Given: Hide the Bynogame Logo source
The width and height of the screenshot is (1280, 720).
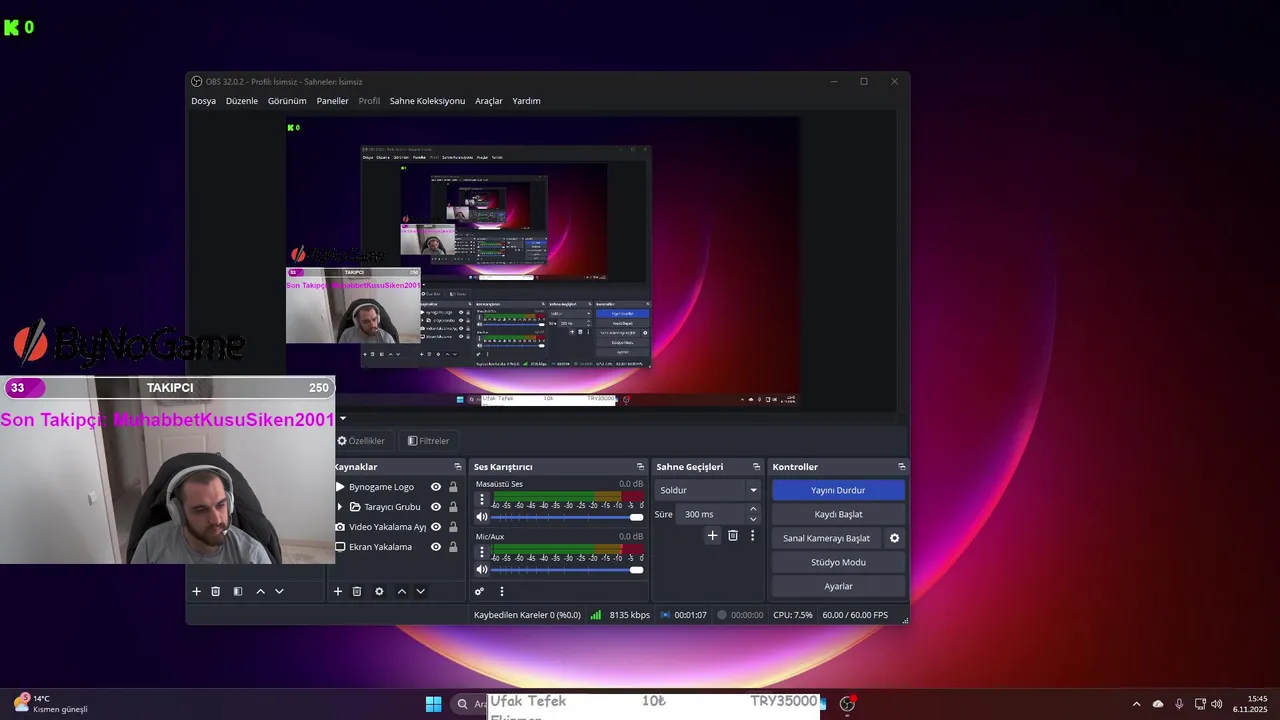Looking at the screenshot, I should pyautogui.click(x=435, y=487).
